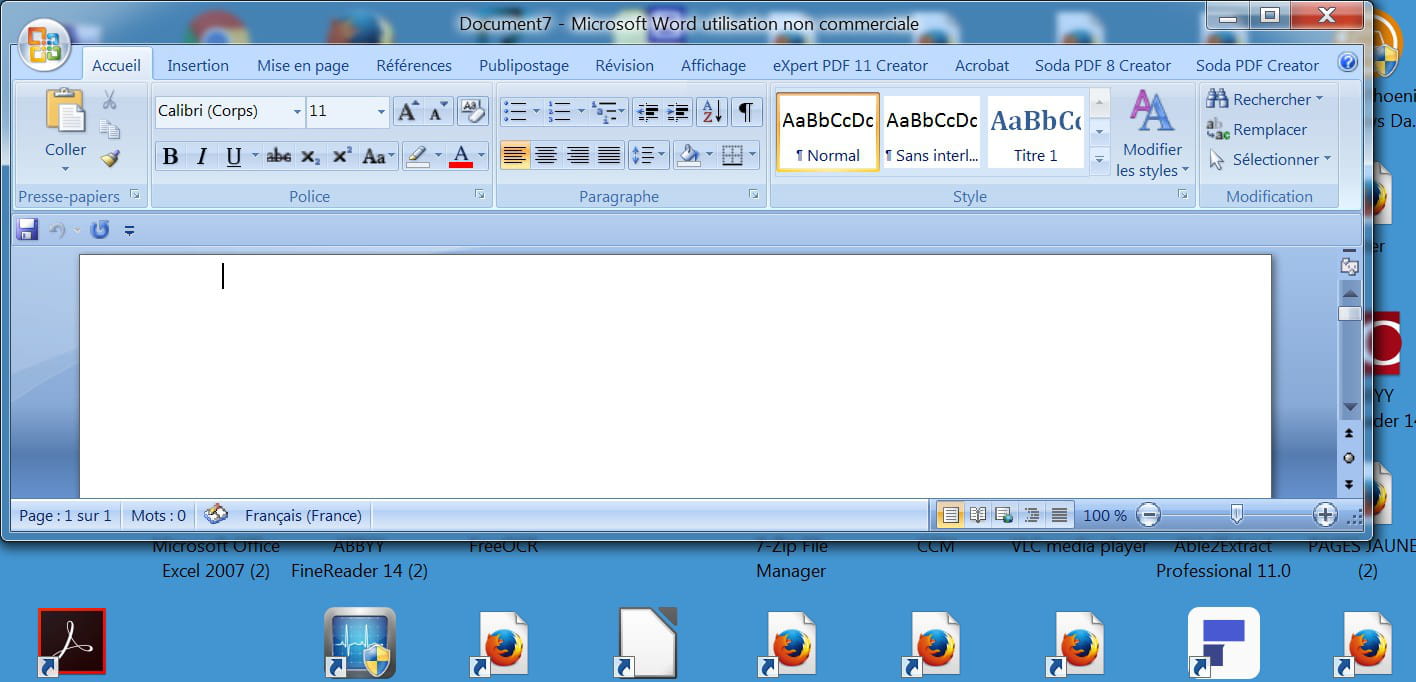Click the zoom slider handle
The height and width of the screenshot is (682, 1416).
(1237, 515)
